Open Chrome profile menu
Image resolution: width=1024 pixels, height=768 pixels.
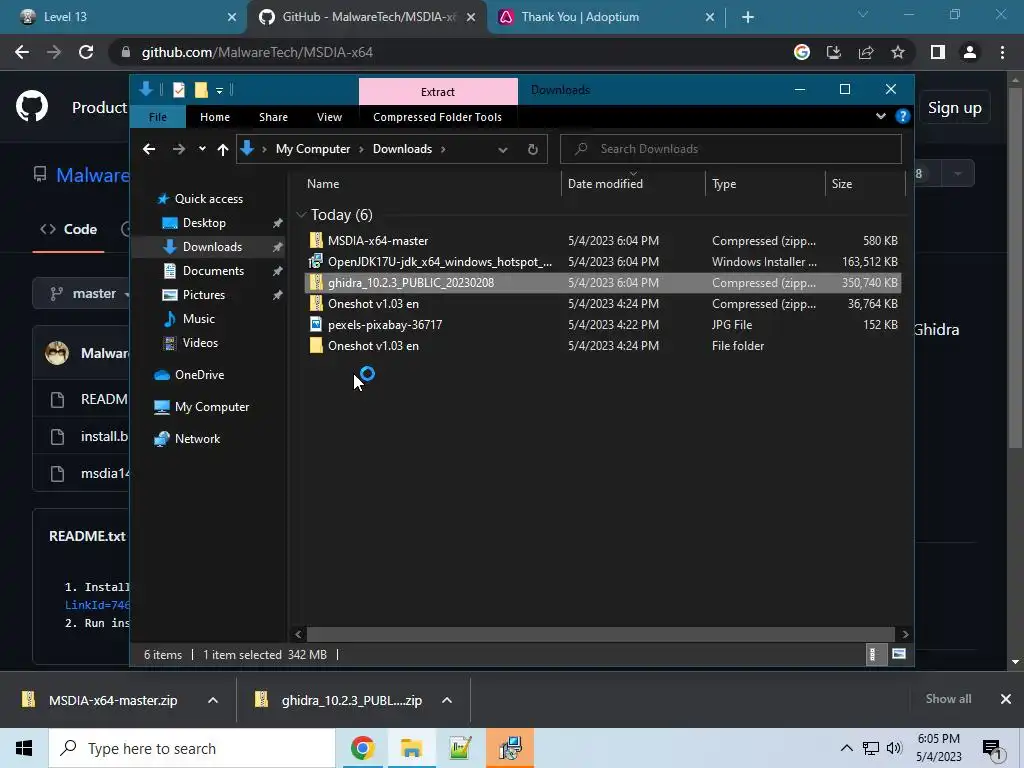970,52
